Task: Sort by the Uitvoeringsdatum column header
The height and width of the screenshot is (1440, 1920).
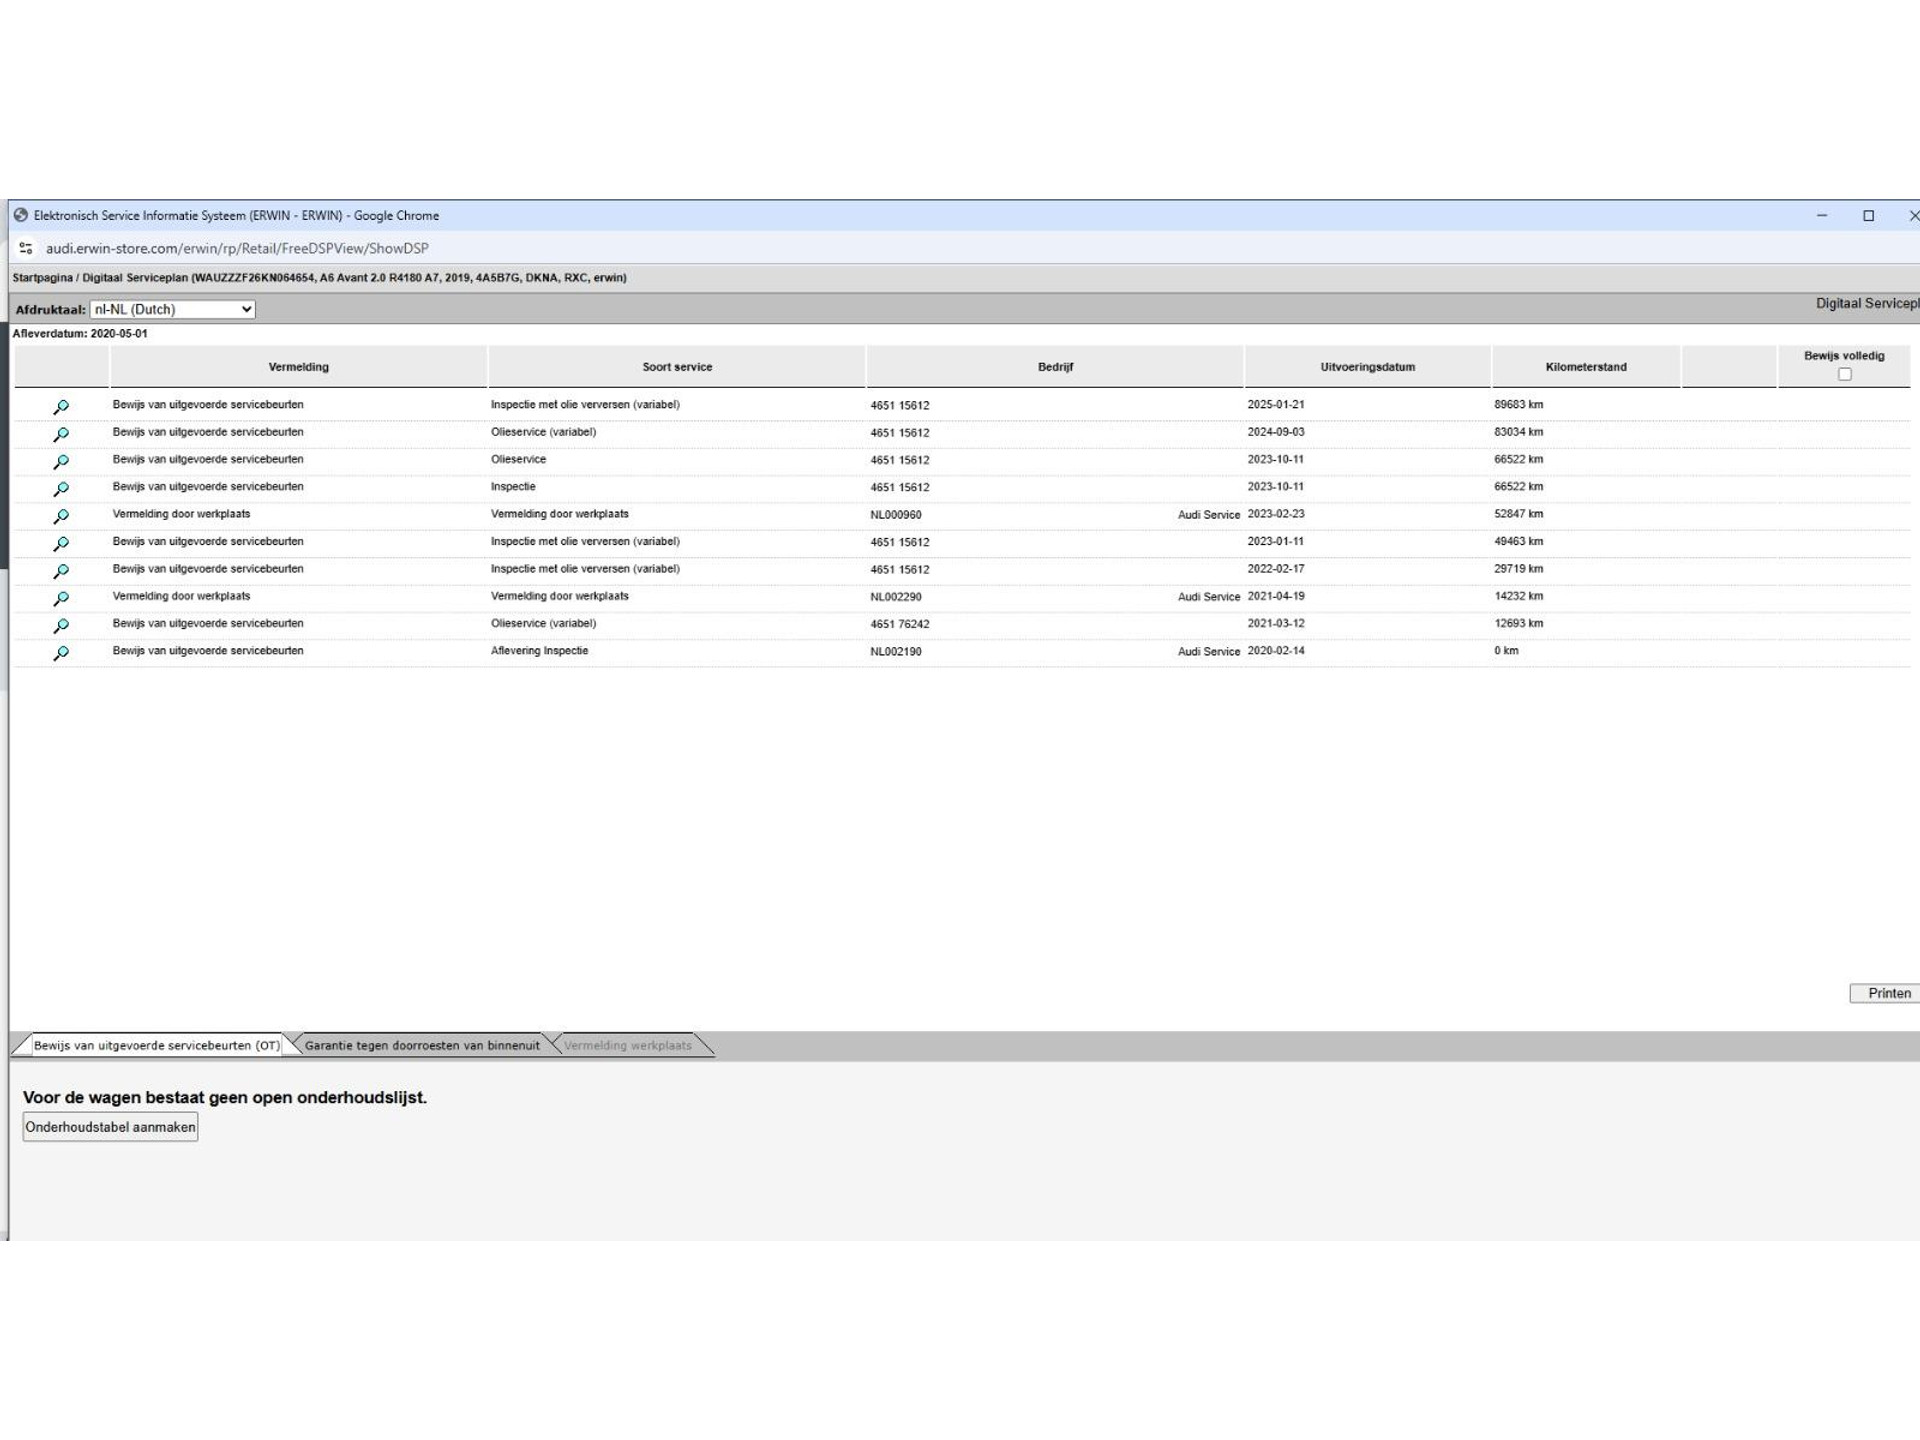Action: [x=1367, y=367]
